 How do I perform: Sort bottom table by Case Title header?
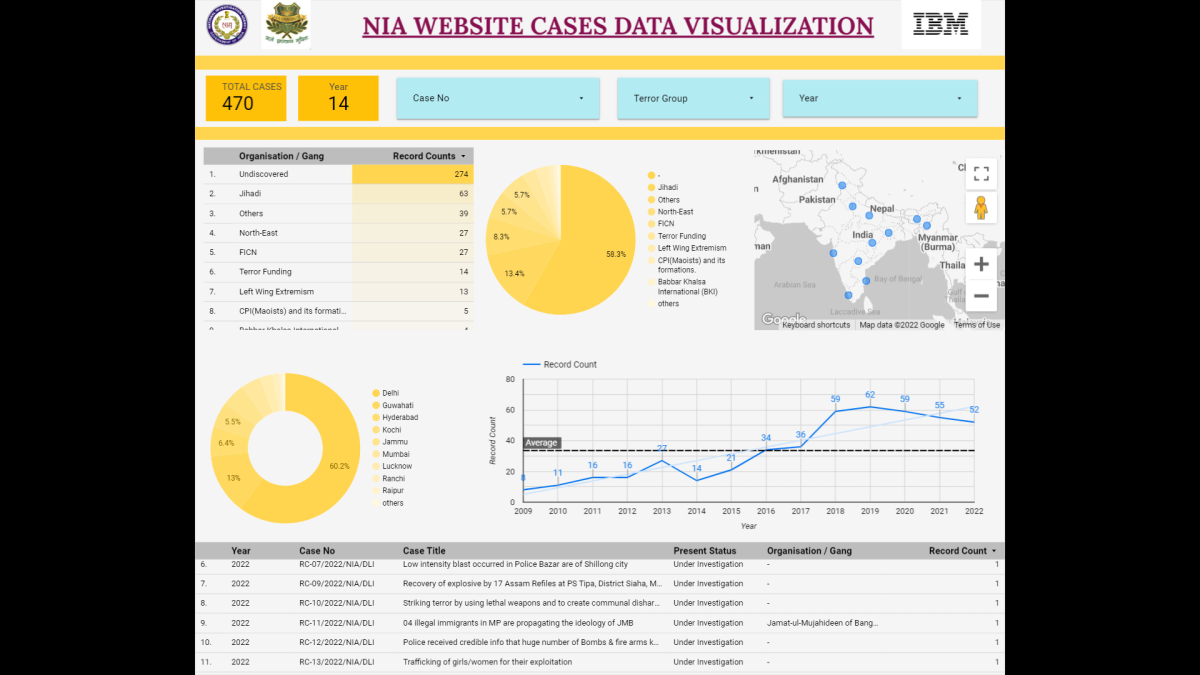(x=424, y=551)
